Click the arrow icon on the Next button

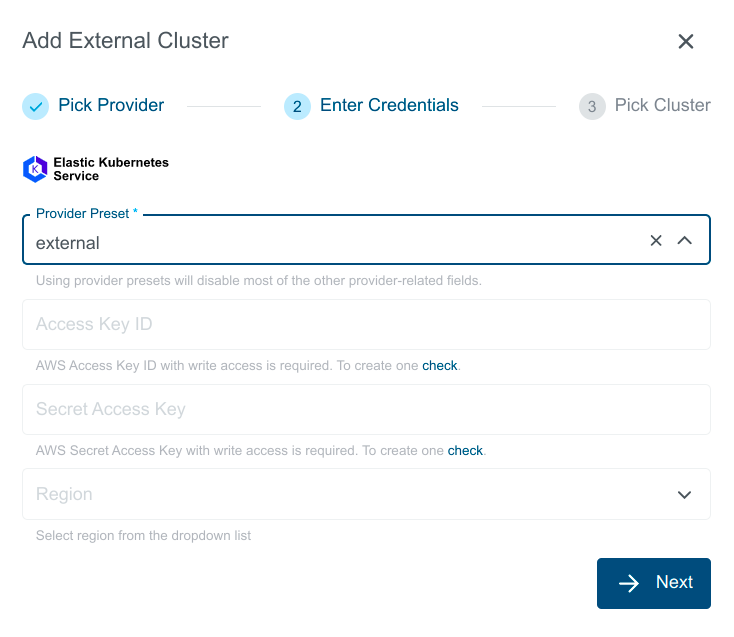pos(629,583)
